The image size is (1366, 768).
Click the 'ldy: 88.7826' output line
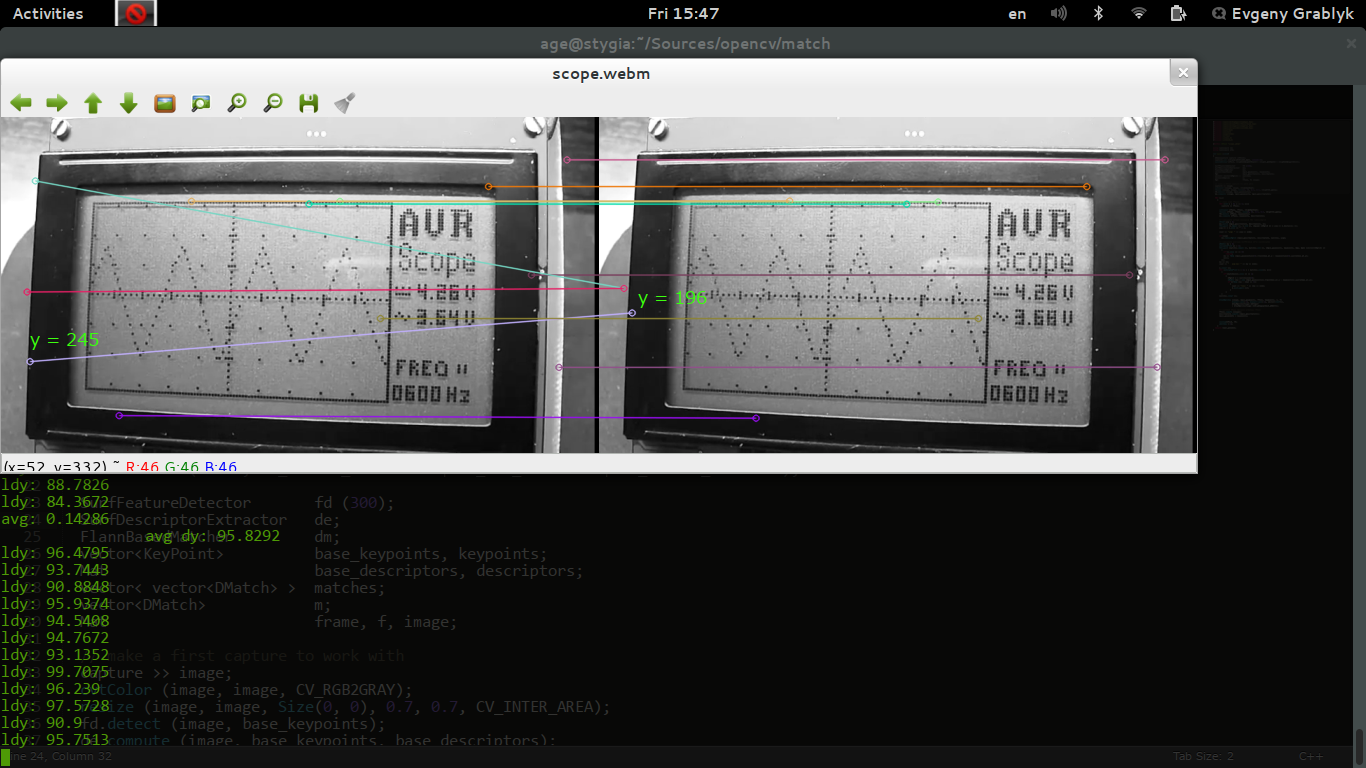pos(55,485)
